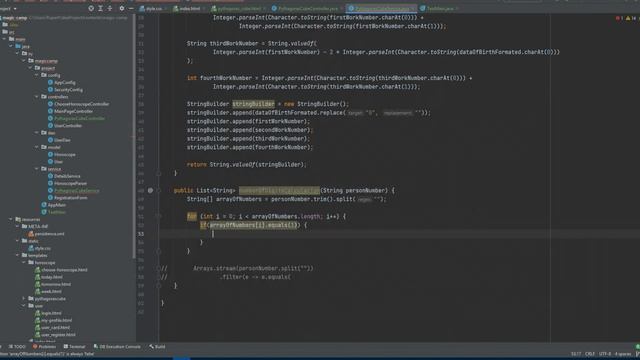Open choose-horoscope.html template
Viewport: 640px width, 360px height.
[61, 270]
